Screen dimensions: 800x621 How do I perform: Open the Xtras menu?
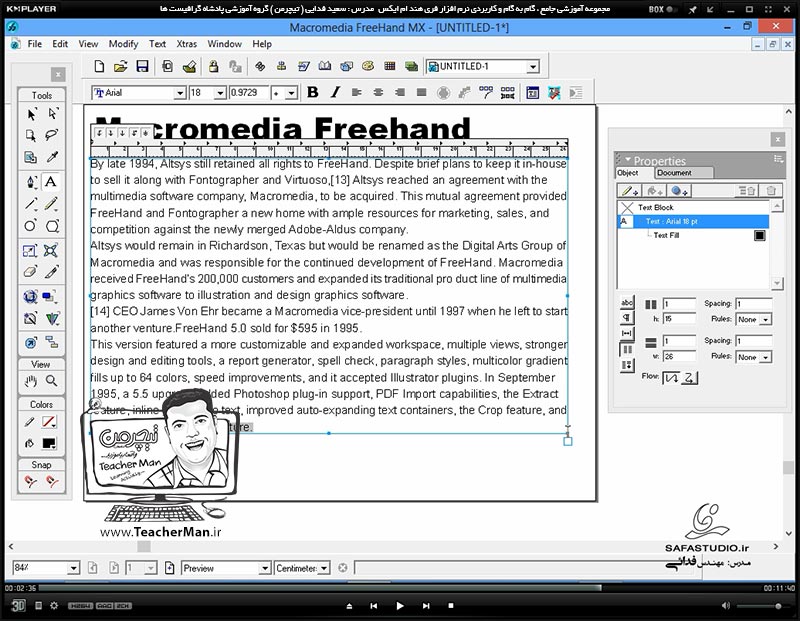coord(186,44)
